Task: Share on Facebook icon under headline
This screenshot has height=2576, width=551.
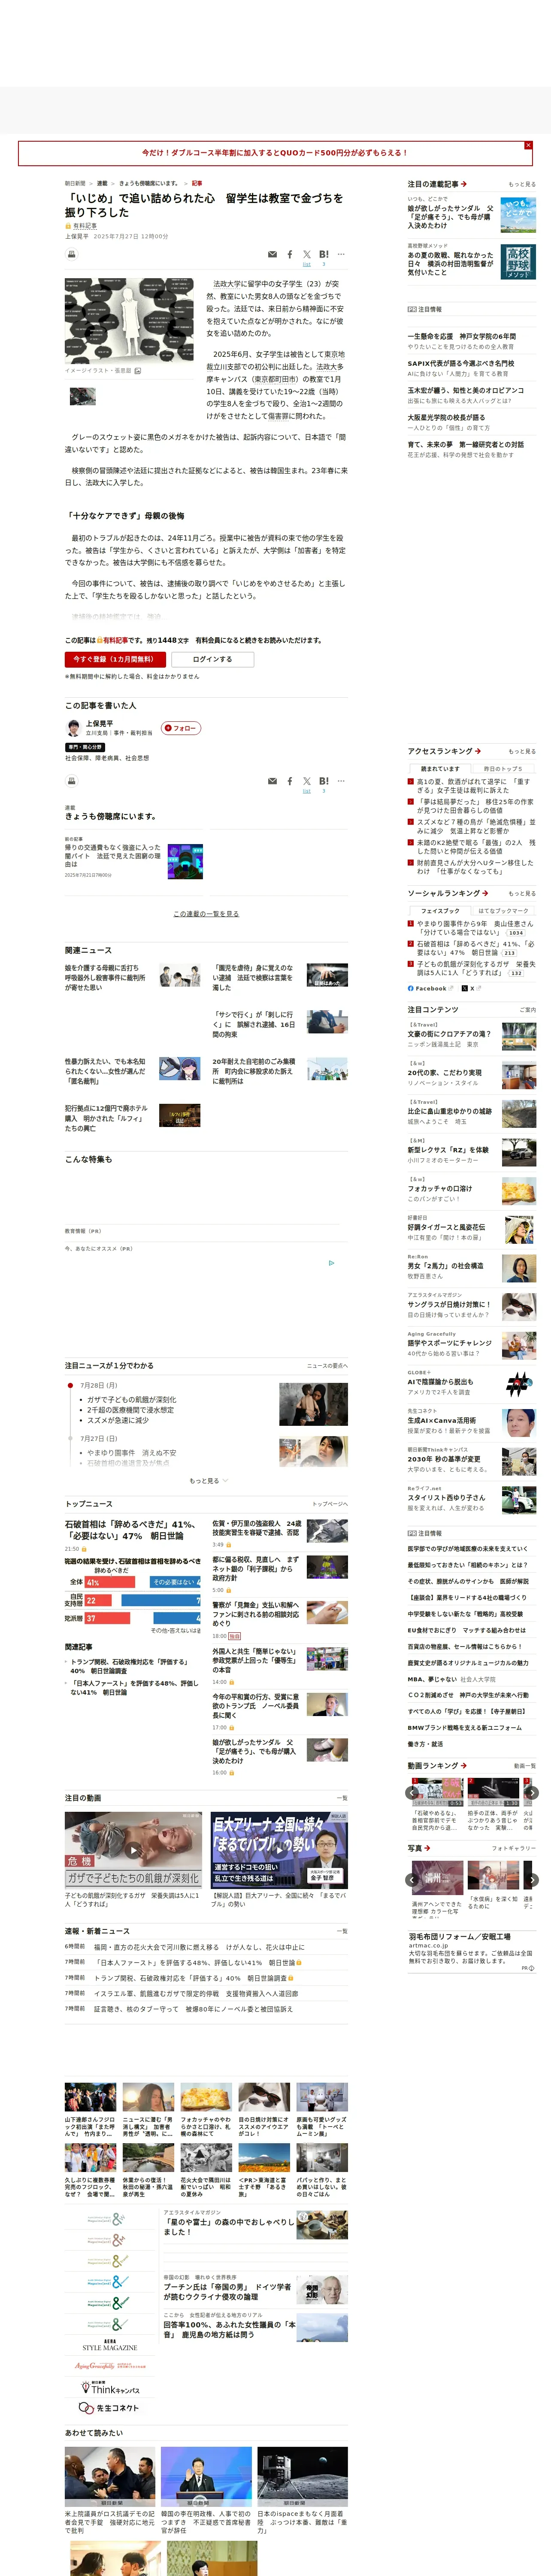Action: (290, 254)
